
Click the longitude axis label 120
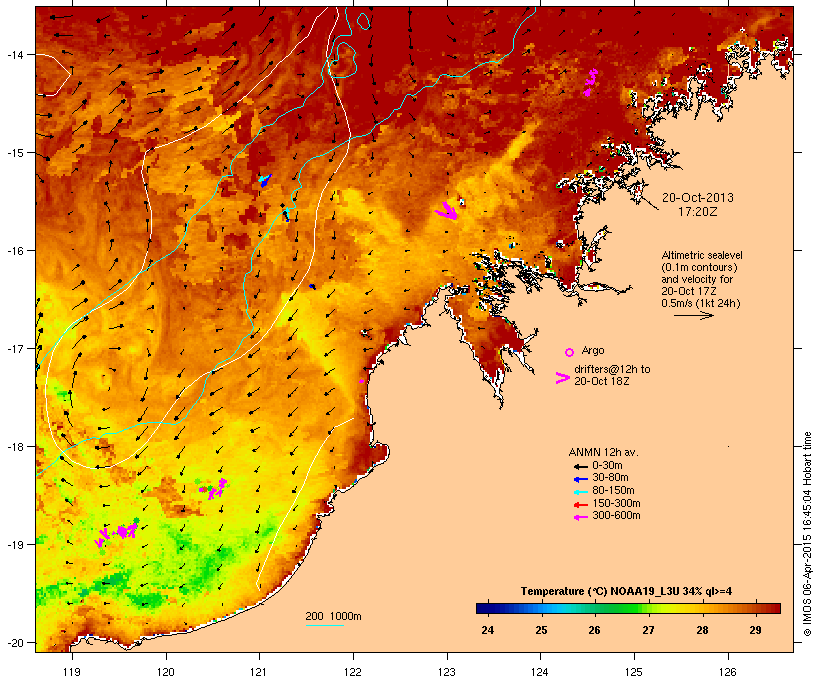click(166, 672)
